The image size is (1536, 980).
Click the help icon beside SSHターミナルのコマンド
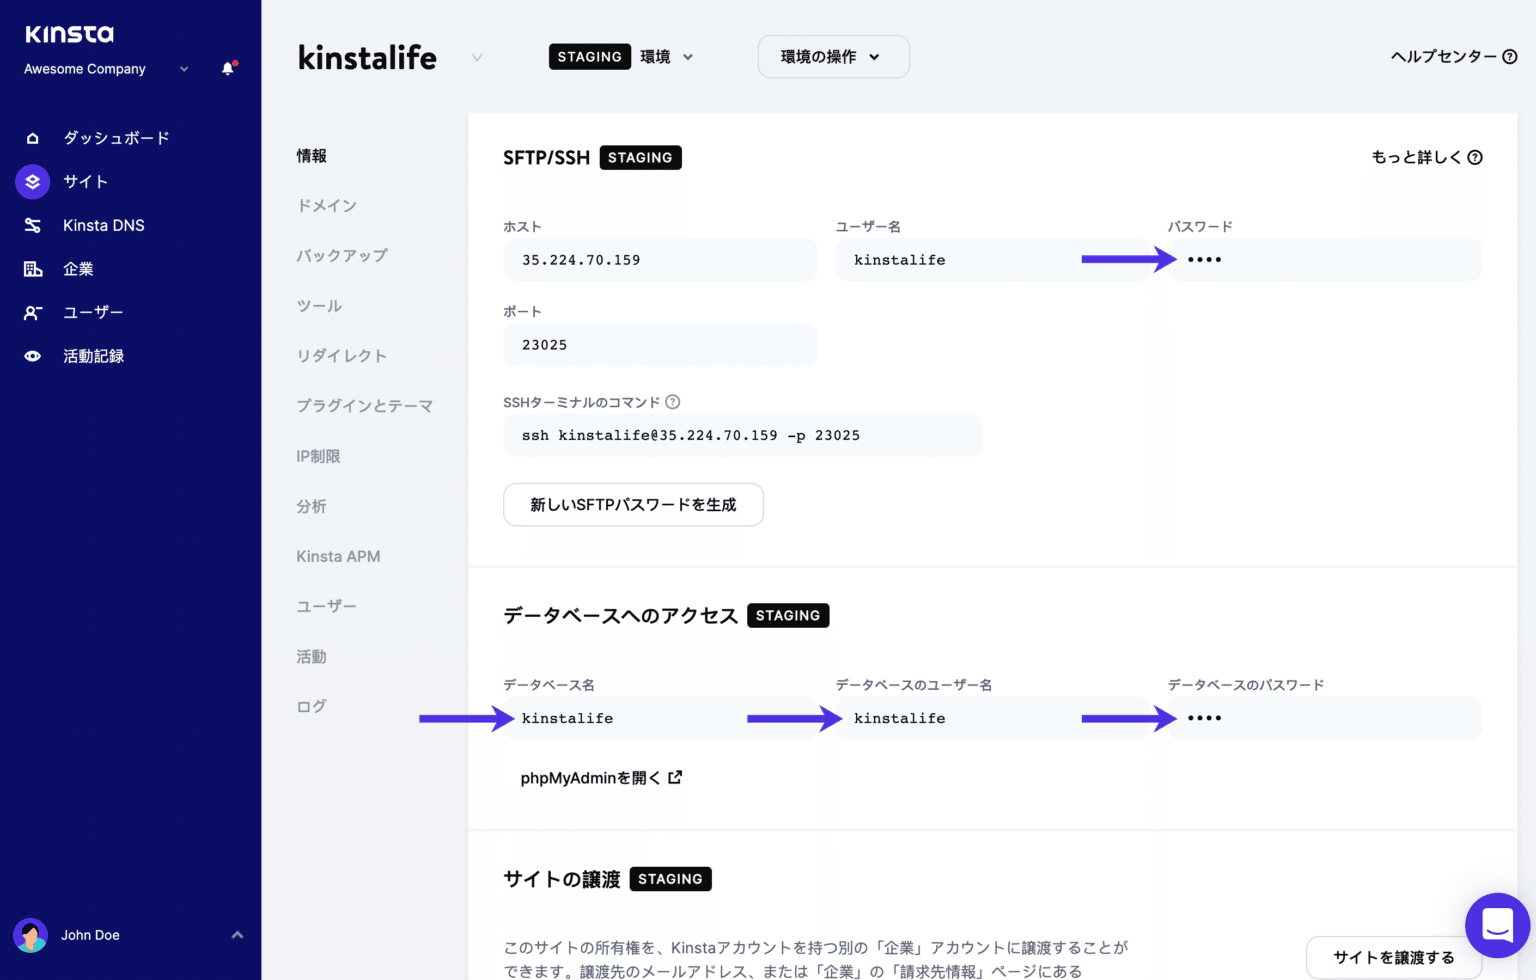[672, 401]
